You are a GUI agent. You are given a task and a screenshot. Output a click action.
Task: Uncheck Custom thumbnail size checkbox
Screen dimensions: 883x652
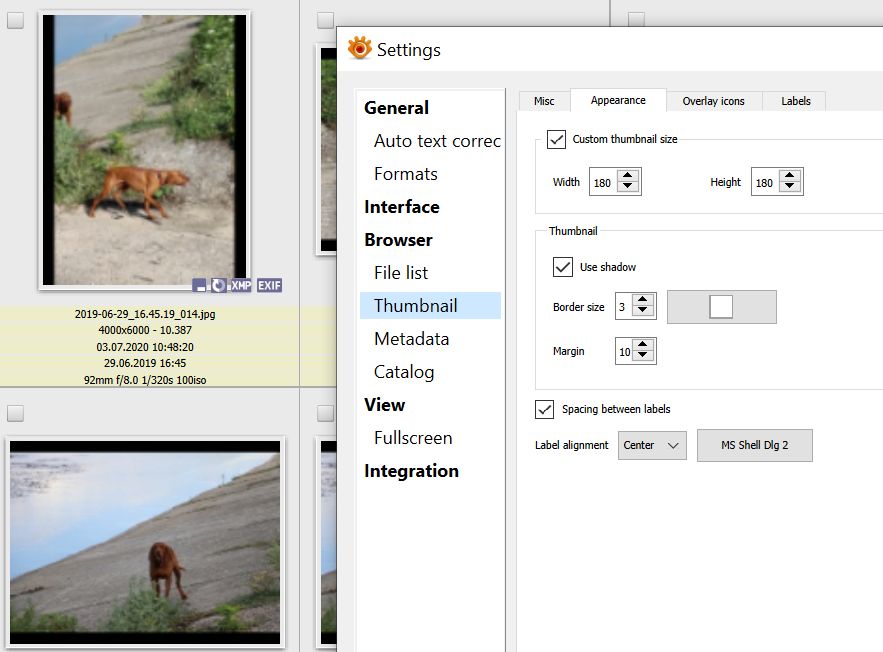(x=557, y=139)
